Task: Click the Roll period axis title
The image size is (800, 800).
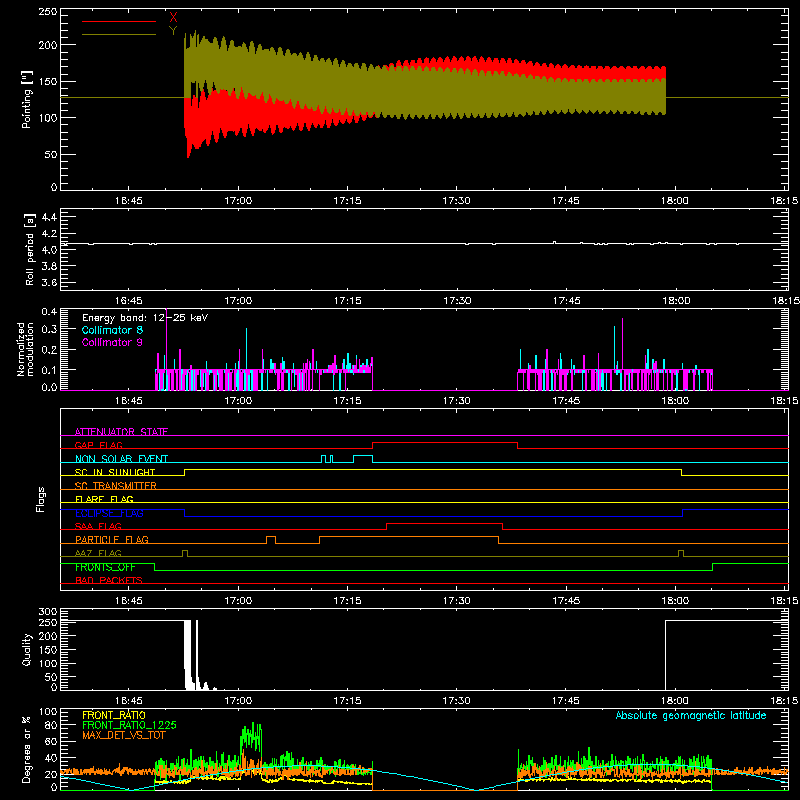Action: click(30, 250)
